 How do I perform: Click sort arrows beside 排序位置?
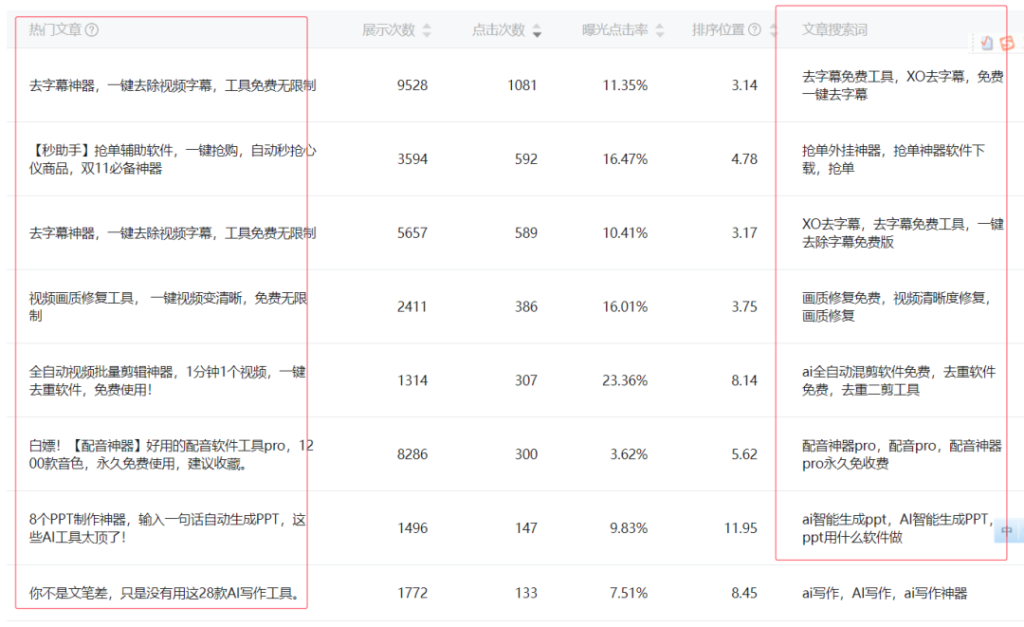click(772, 31)
